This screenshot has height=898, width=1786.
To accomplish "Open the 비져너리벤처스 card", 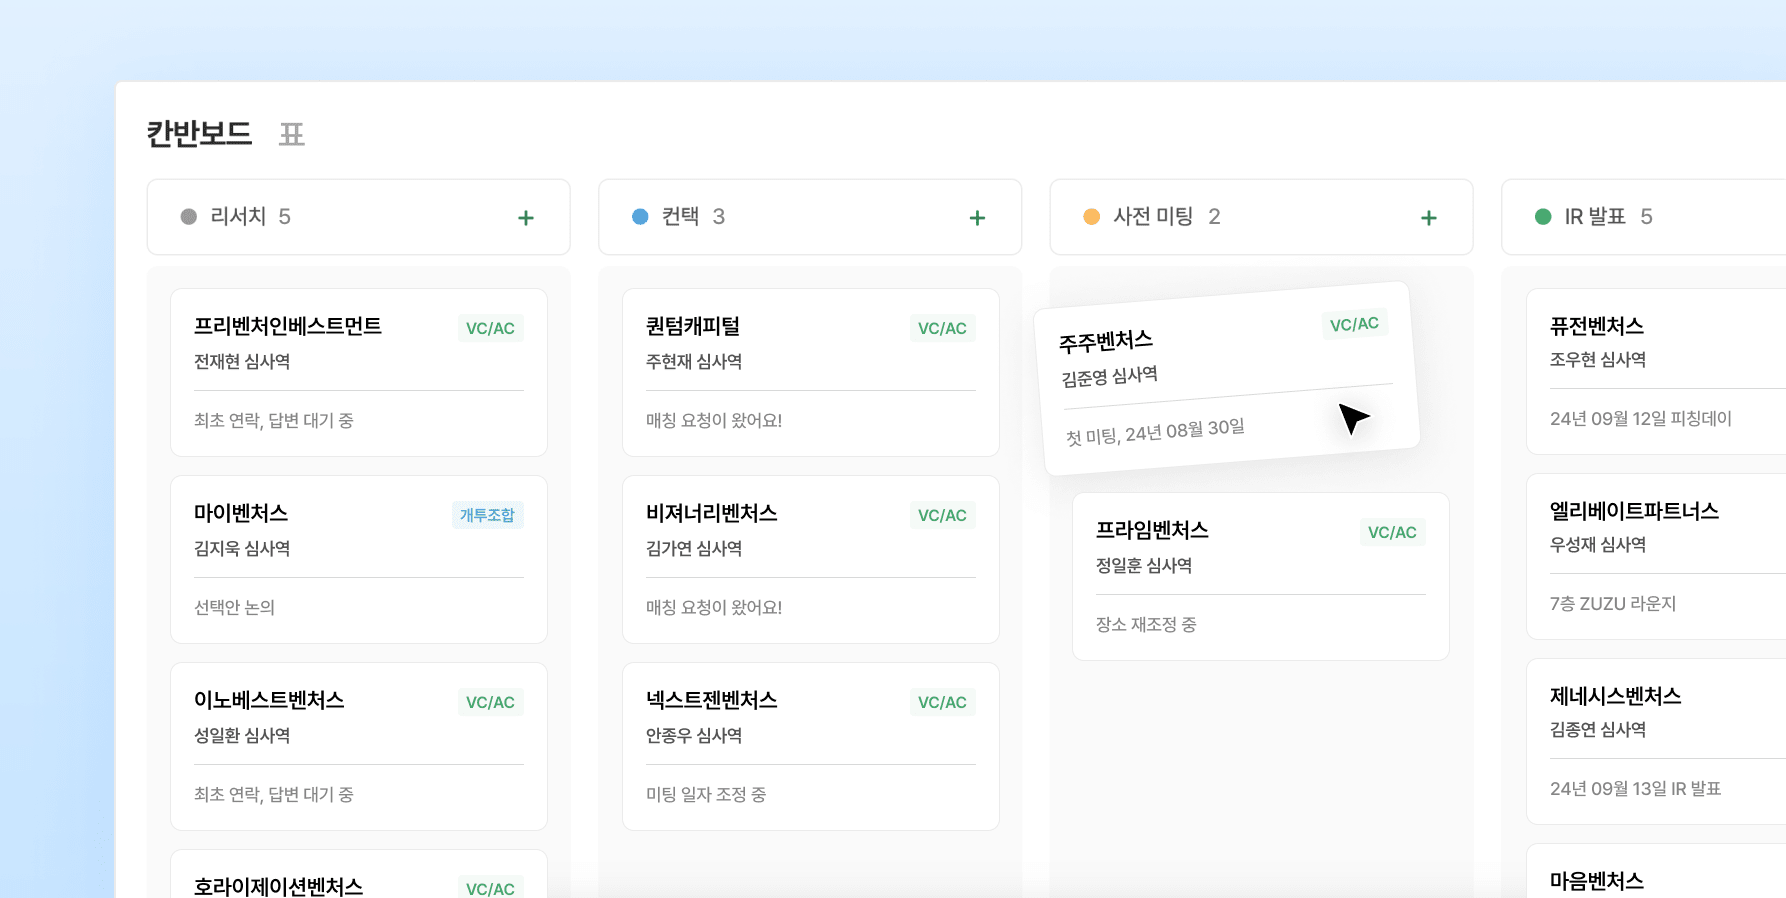I will coord(811,559).
